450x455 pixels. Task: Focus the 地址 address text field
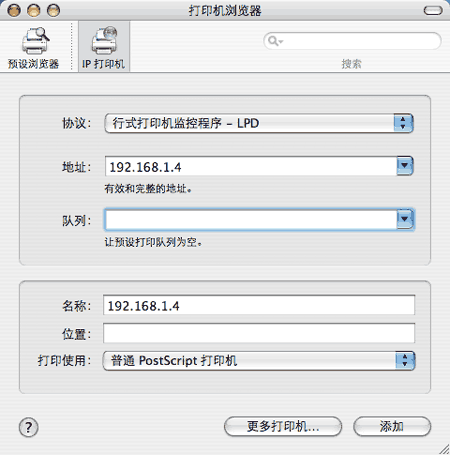[251, 166]
